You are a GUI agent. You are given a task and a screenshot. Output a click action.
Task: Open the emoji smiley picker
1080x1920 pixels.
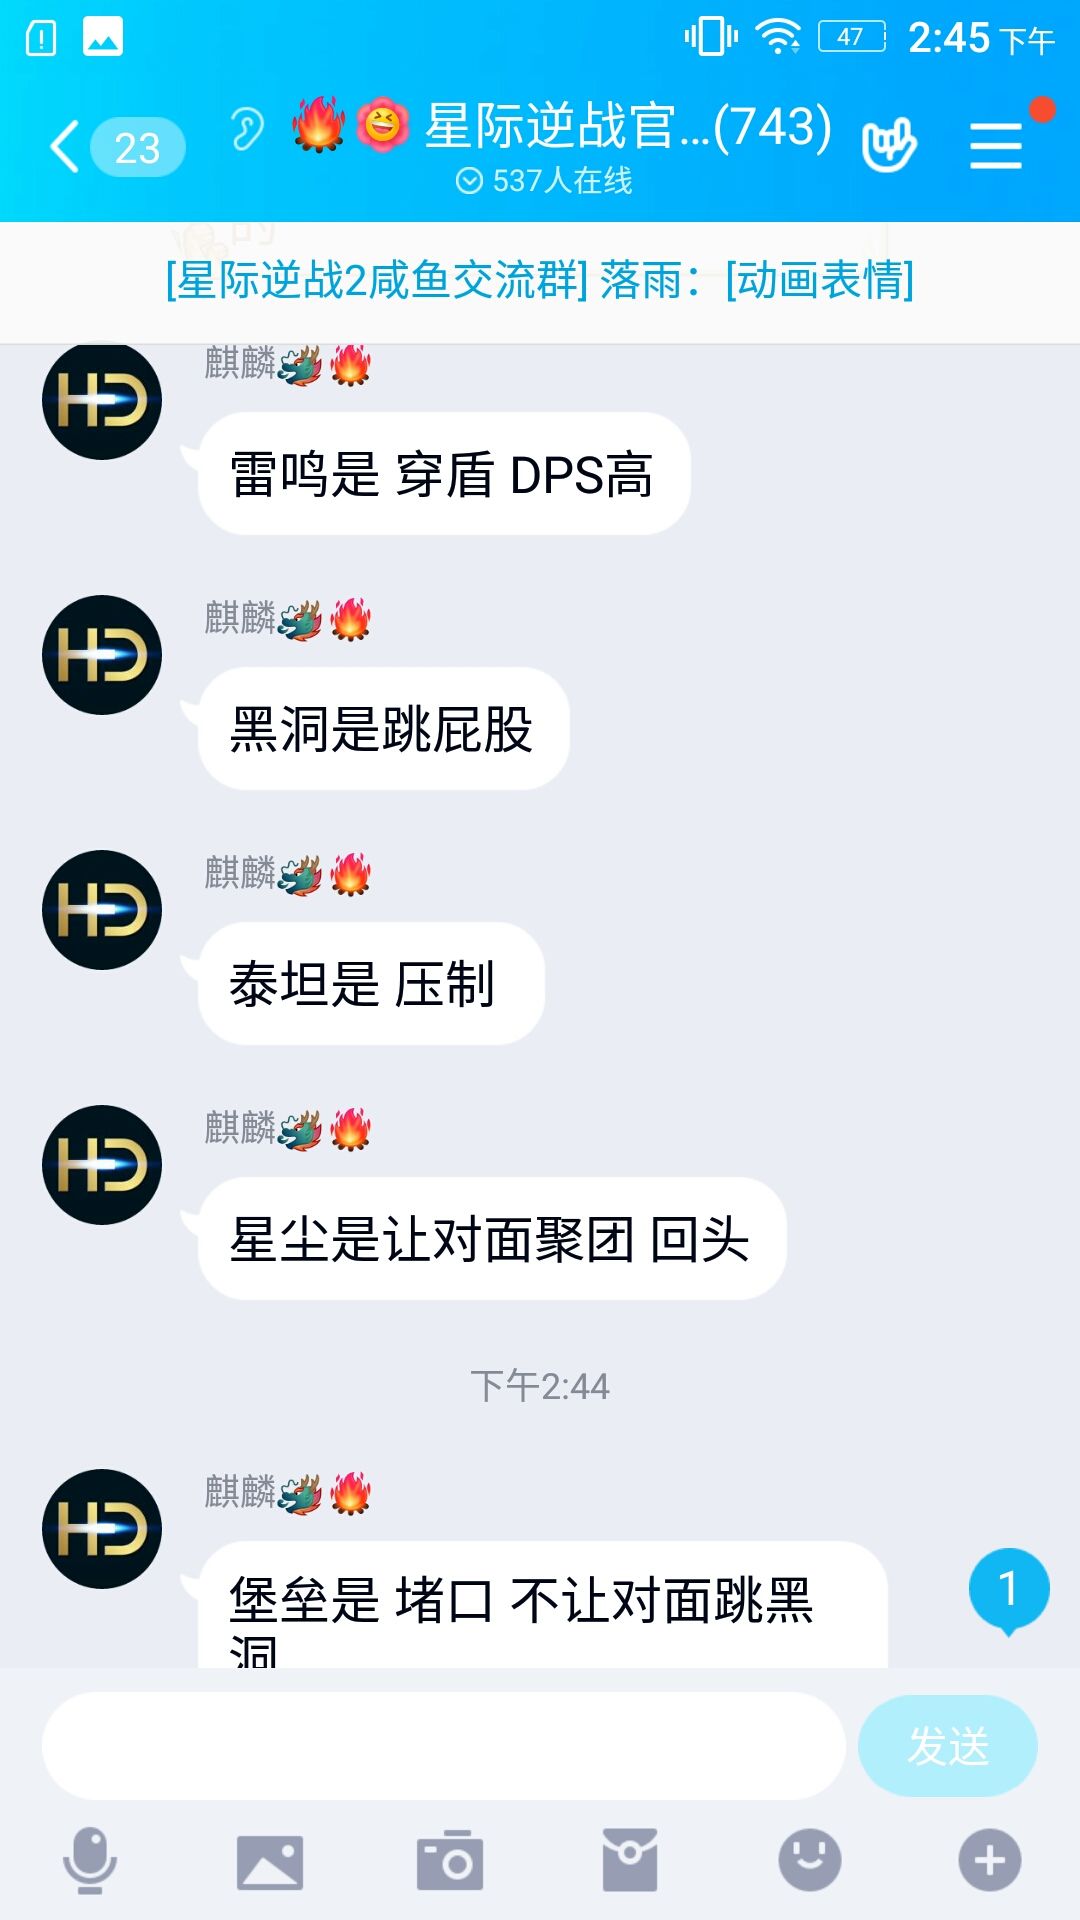[810, 1860]
